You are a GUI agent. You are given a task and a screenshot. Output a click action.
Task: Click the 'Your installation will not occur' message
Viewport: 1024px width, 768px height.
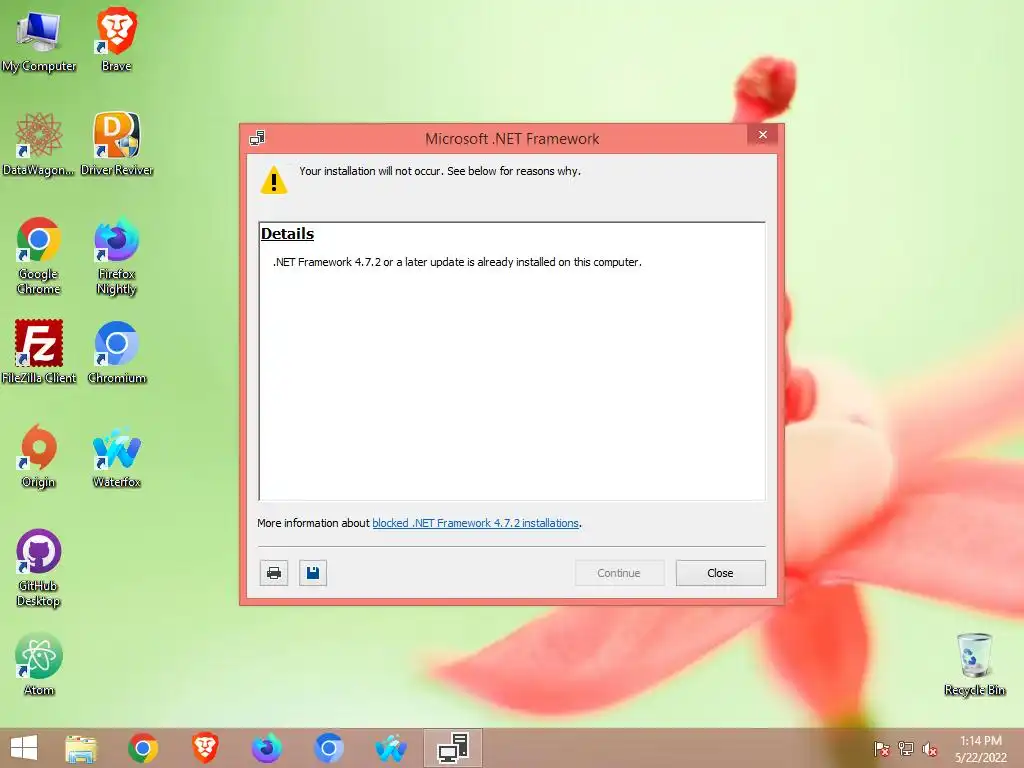point(440,171)
